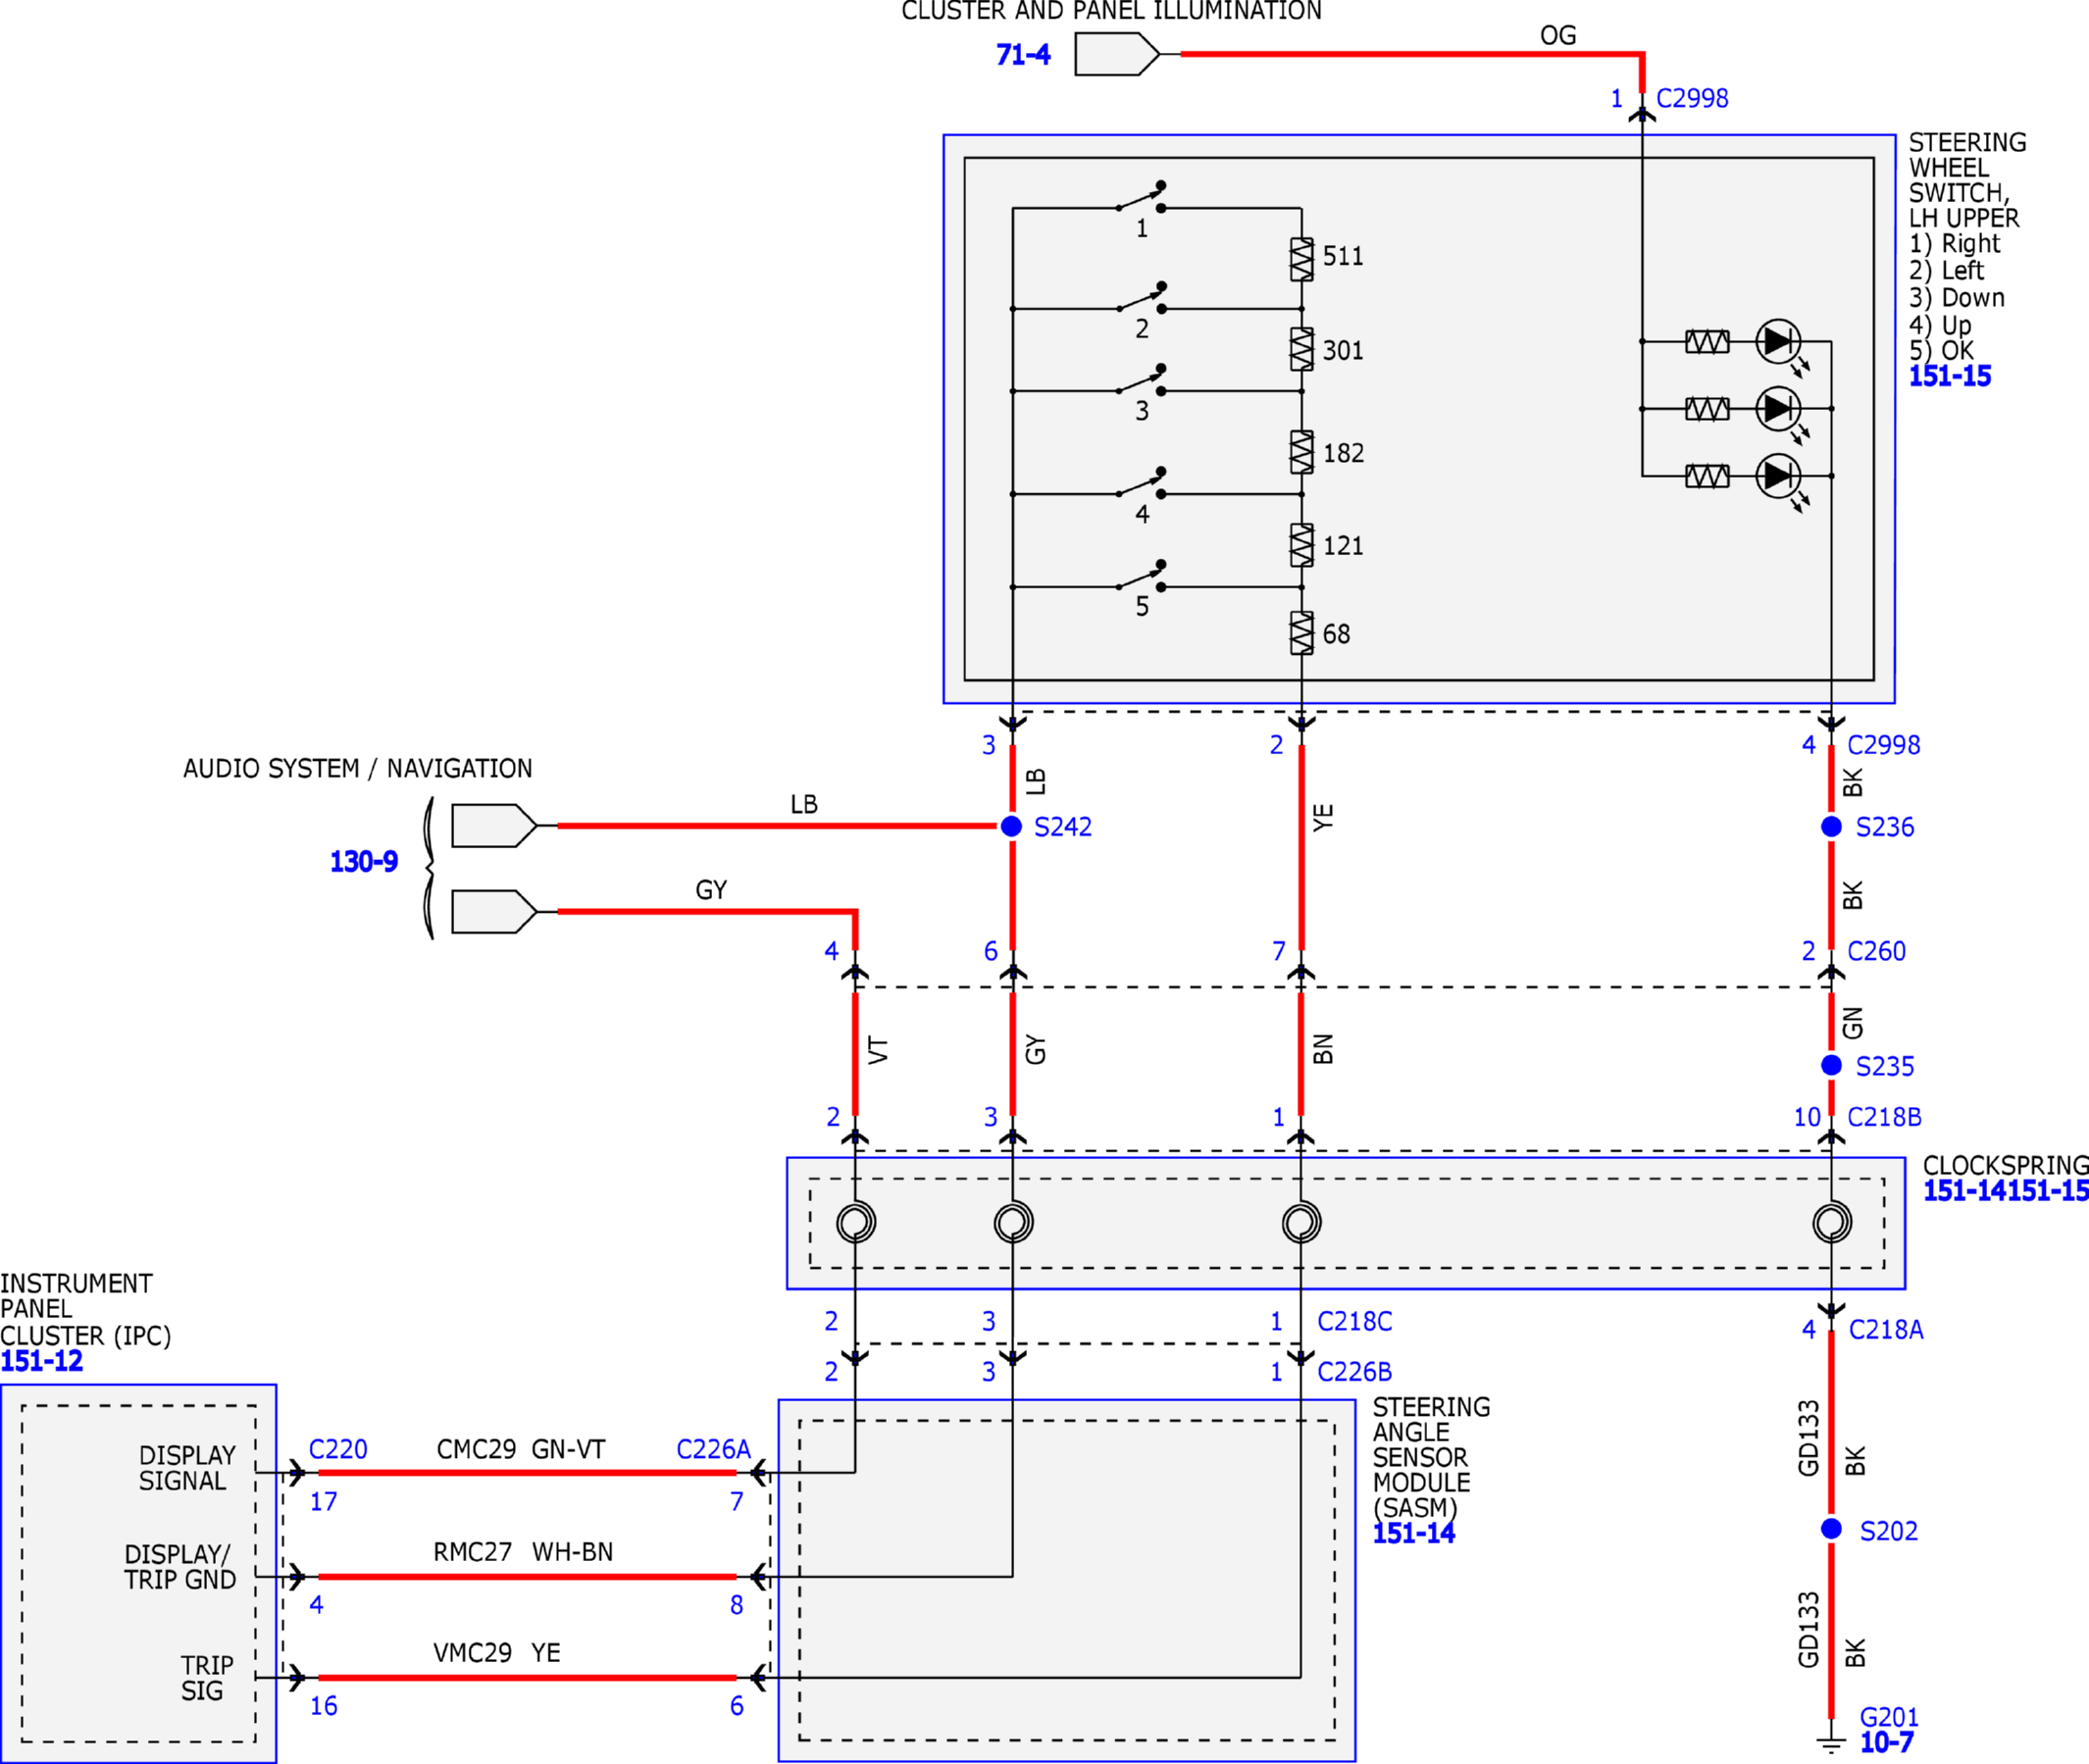The image size is (2089, 1764).
Task: Click the 'DISPLAY SIGNAL' pin text
Action: pyautogui.click(x=186, y=1468)
